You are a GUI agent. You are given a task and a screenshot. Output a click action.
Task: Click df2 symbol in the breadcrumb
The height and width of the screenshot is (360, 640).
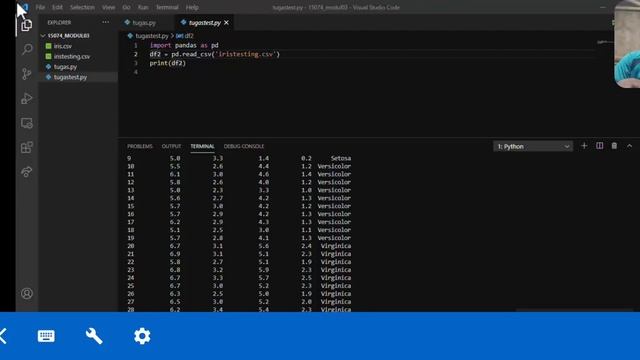185,36
